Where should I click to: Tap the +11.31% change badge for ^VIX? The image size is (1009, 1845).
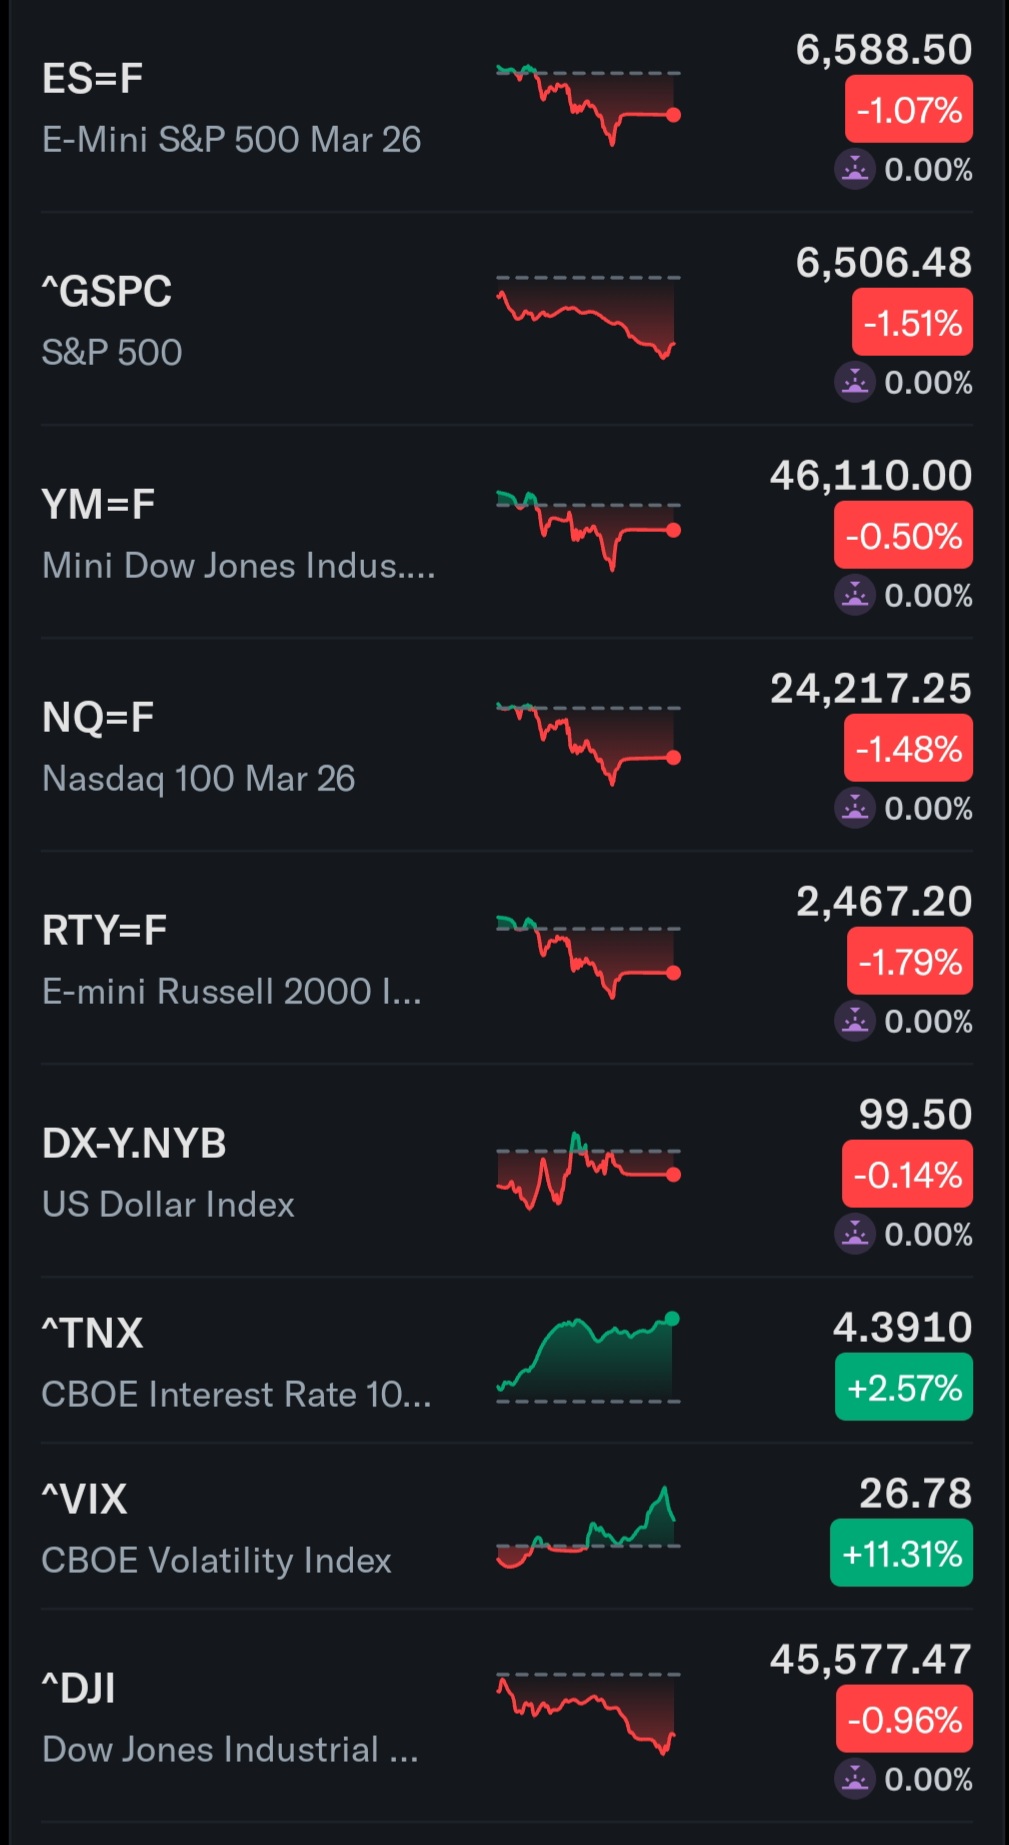(x=901, y=1553)
